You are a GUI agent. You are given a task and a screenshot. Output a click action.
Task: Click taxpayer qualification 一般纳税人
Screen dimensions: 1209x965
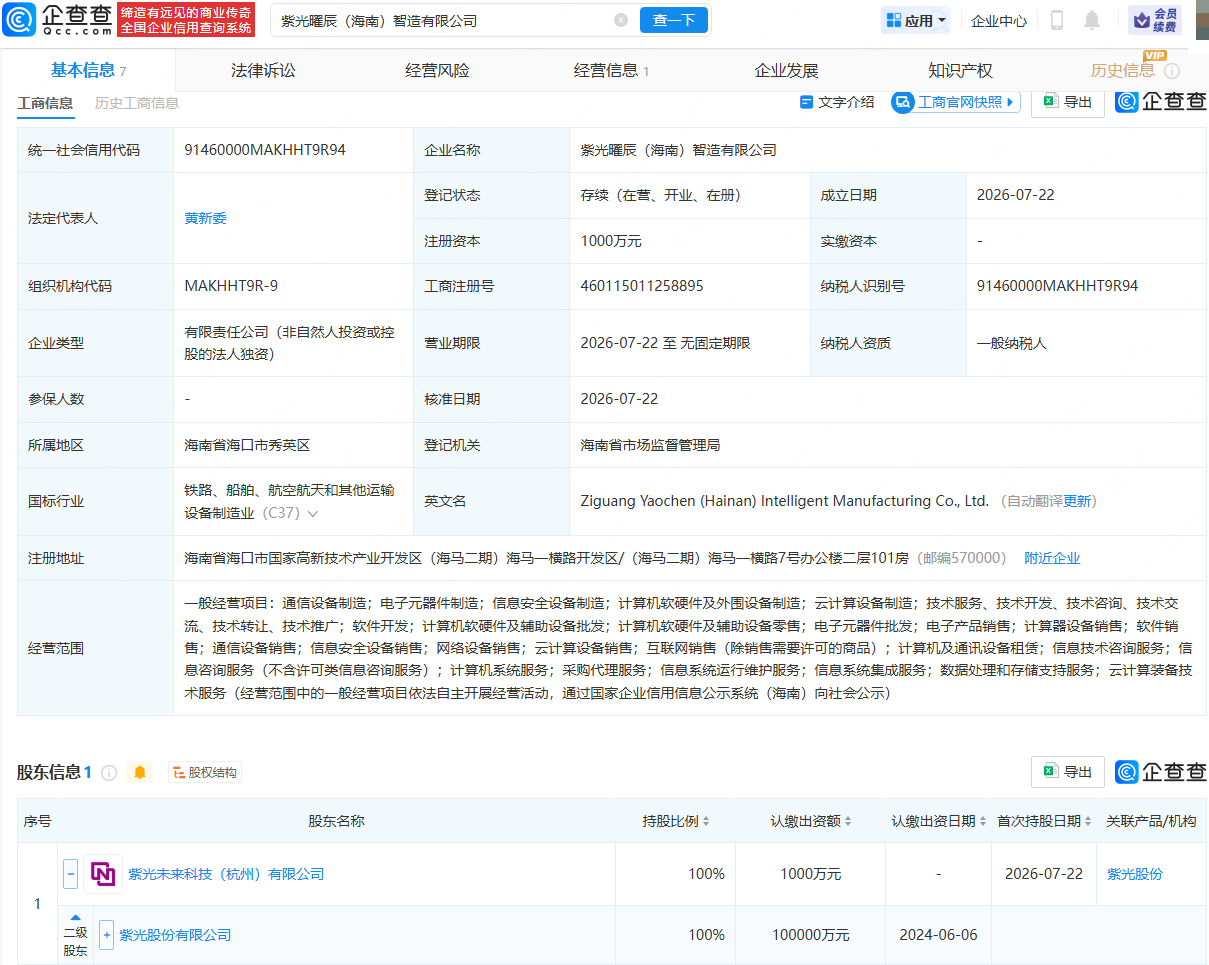point(1012,343)
